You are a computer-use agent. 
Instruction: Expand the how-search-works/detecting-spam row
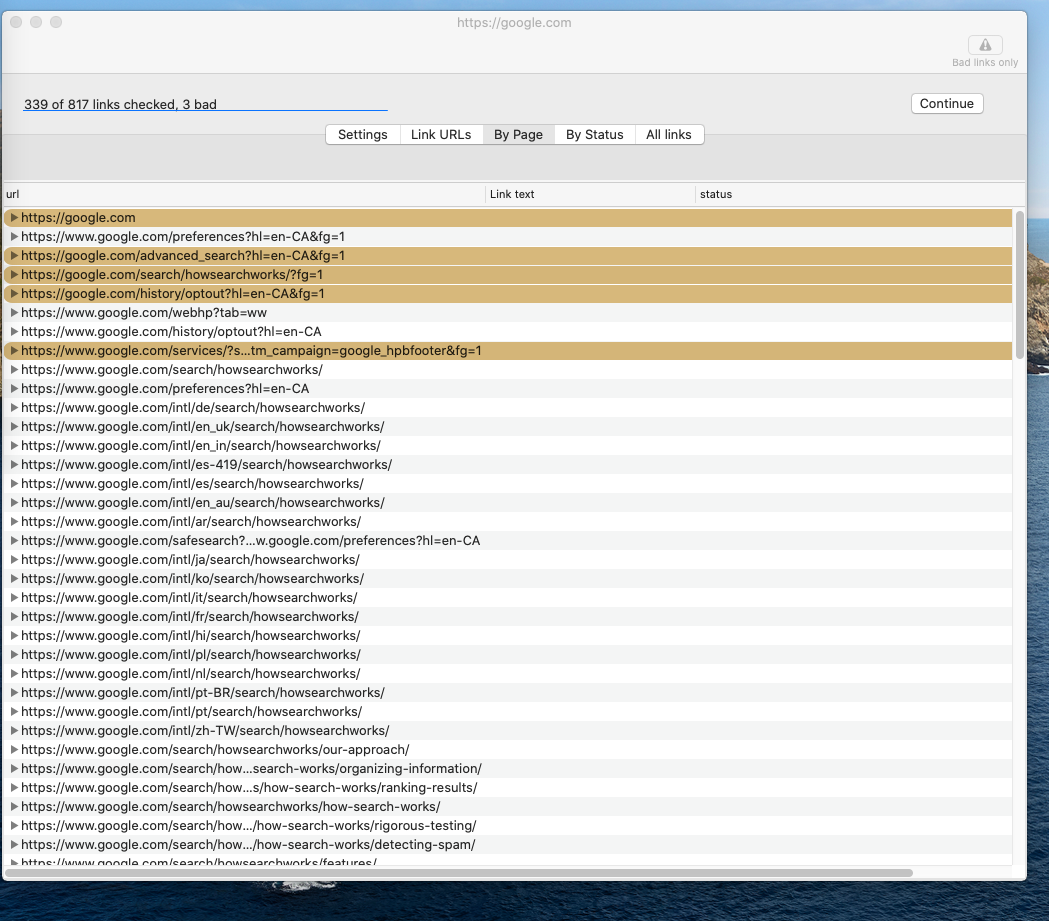click(14, 844)
